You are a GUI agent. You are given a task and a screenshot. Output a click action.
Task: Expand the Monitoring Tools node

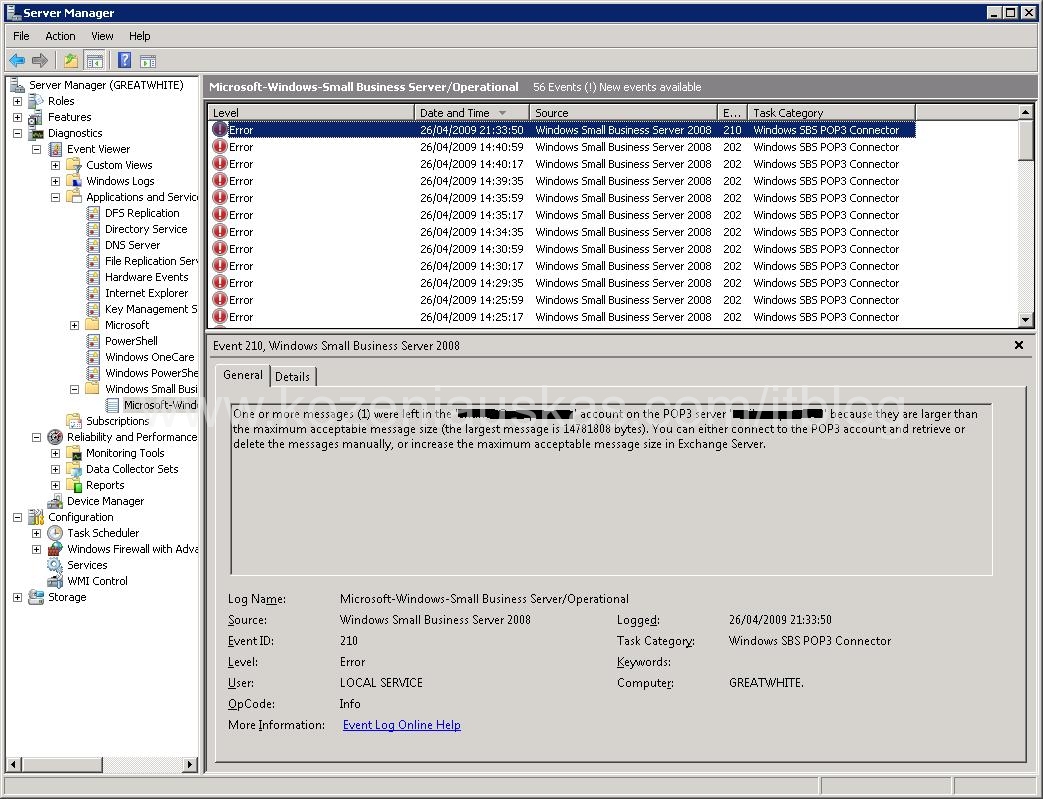[x=56, y=453]
